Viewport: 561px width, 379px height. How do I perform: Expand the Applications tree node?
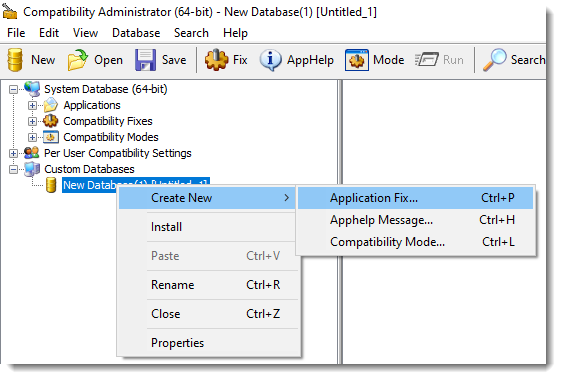click(32, 105)
